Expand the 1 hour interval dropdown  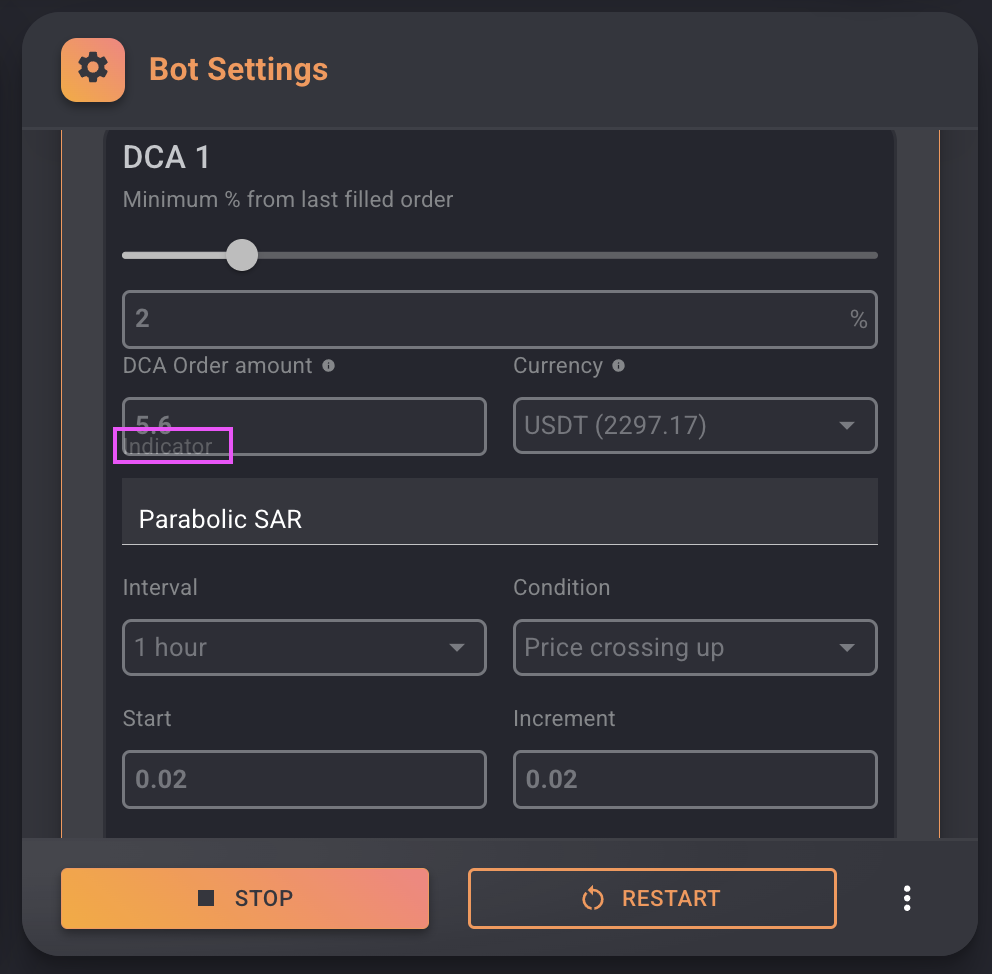[304, 648]
